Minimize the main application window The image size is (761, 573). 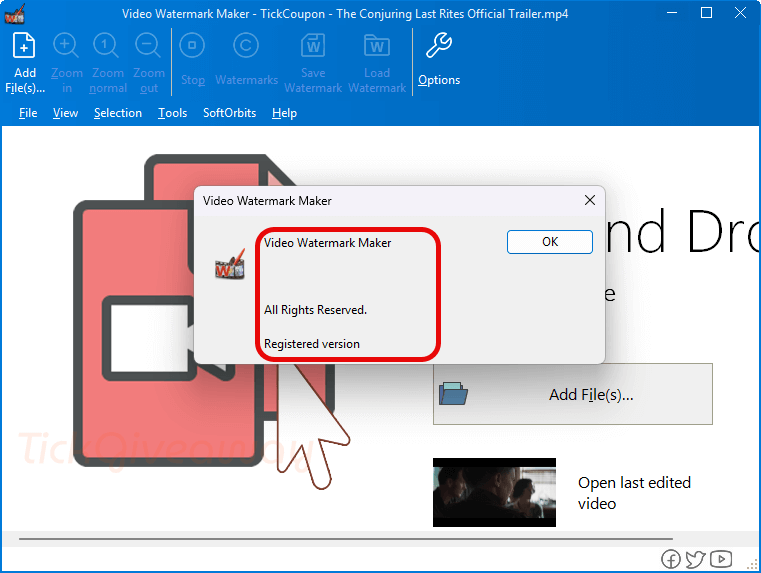point(672,13)
